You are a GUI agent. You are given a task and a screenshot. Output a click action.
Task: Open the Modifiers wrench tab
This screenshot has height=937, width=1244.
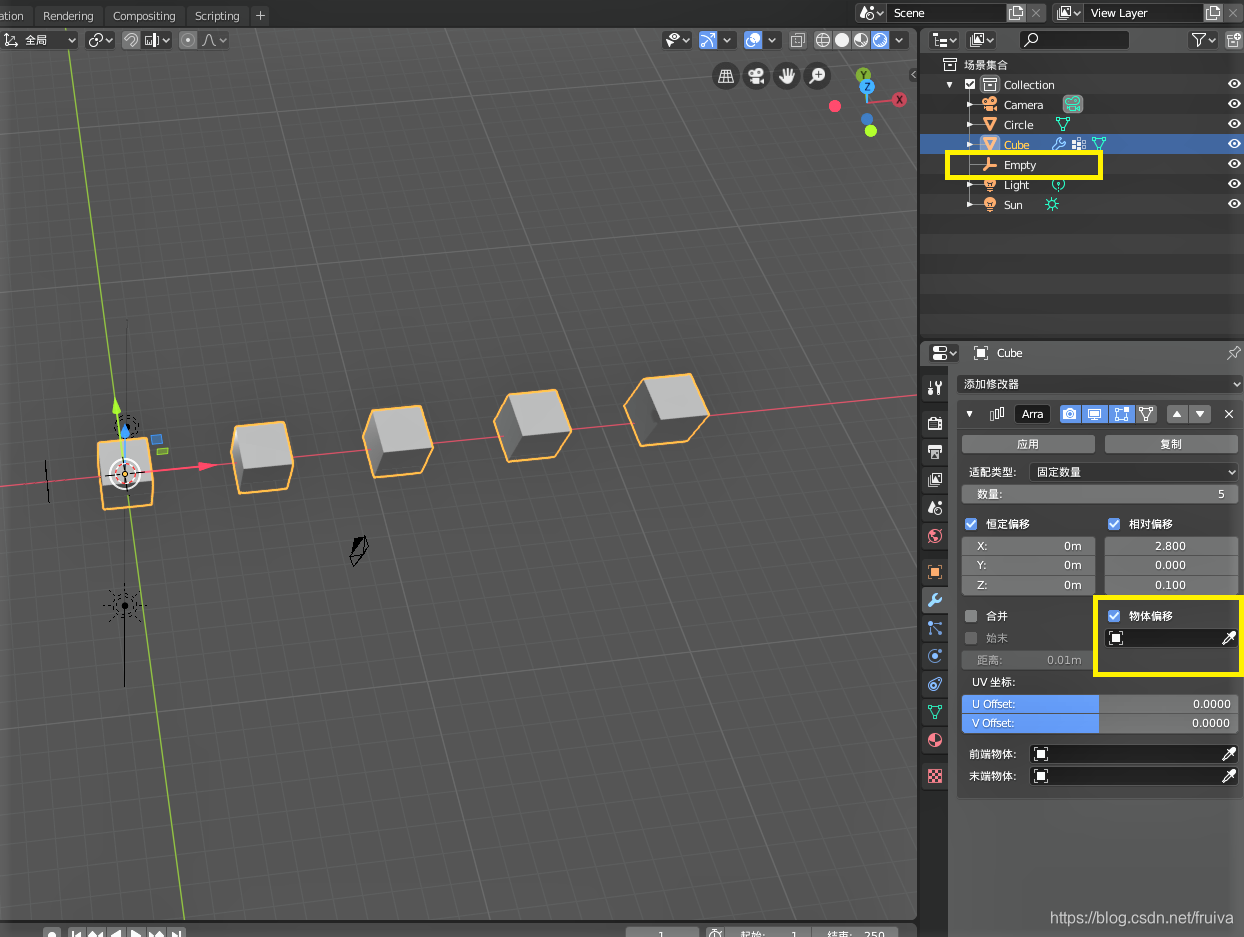pos(935,600)
